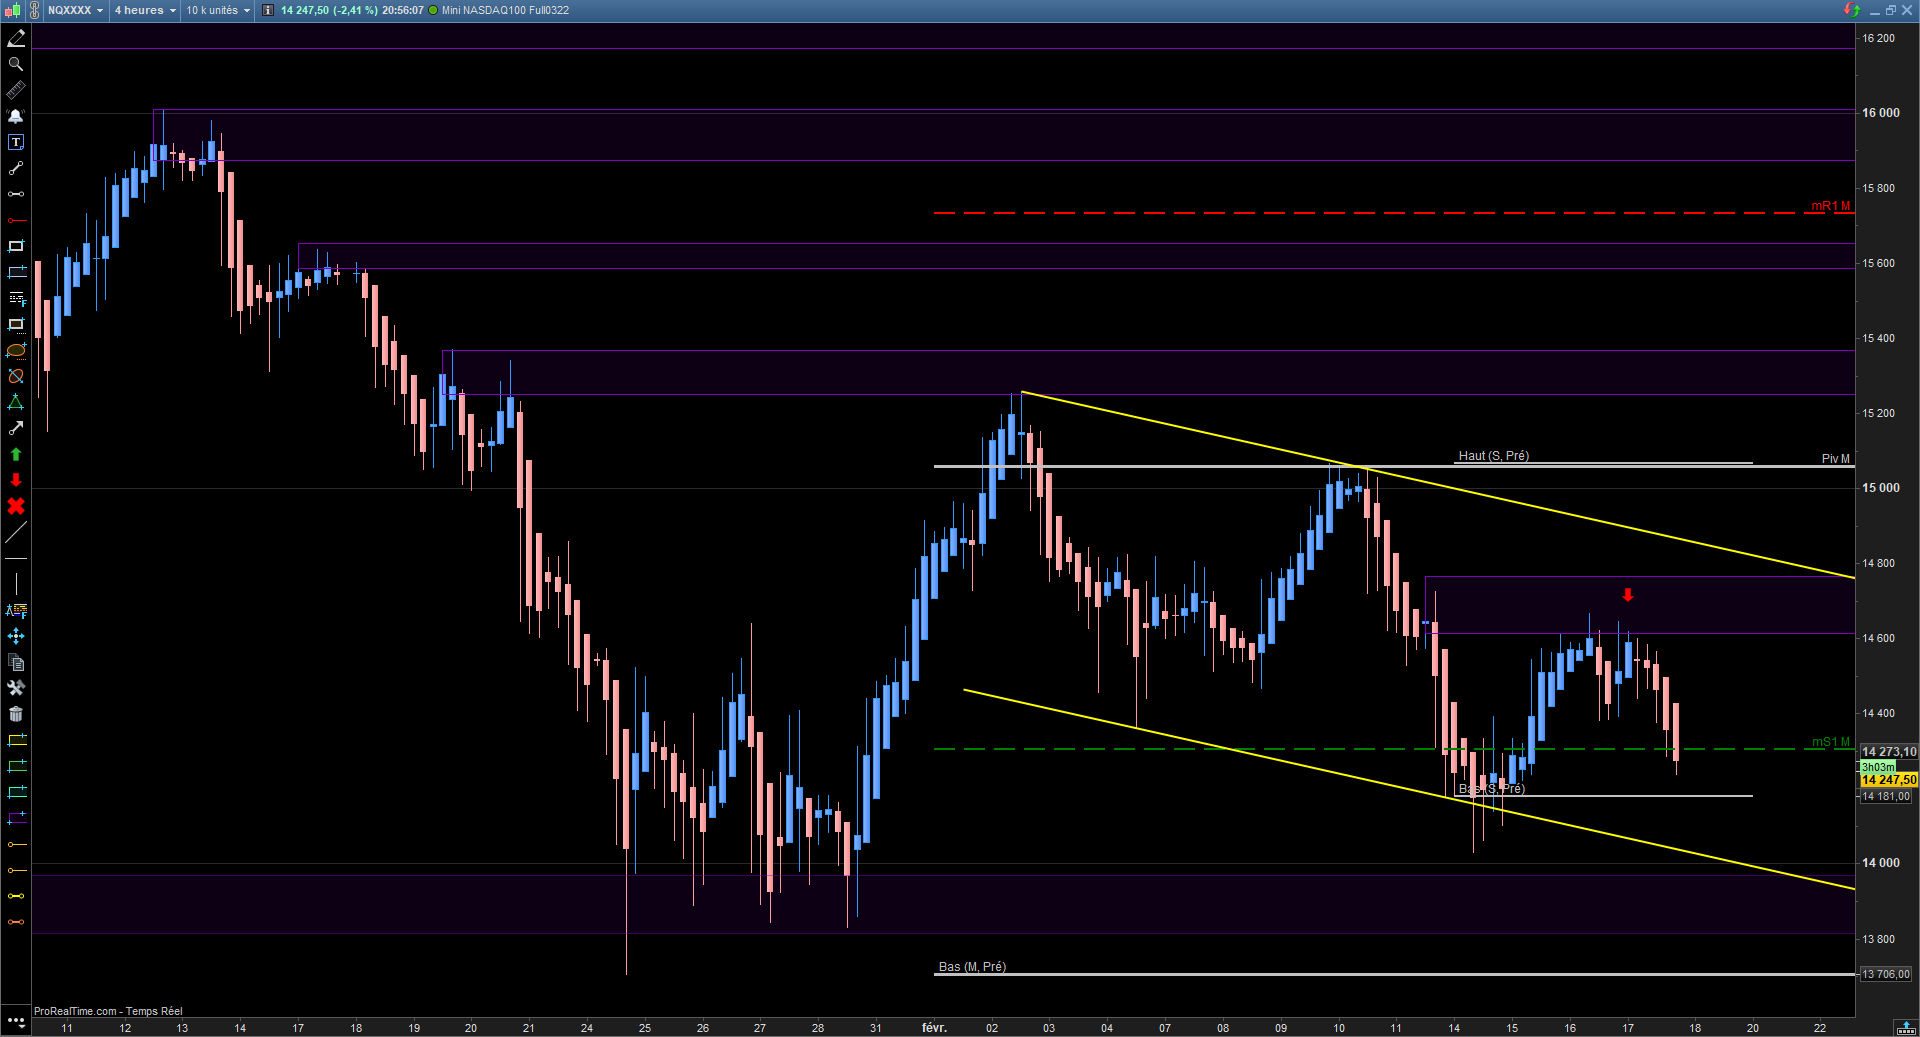Click the 14 181,00 price axis tag
Viewport: 1920px width, 1037px height.
point(1885,797)
